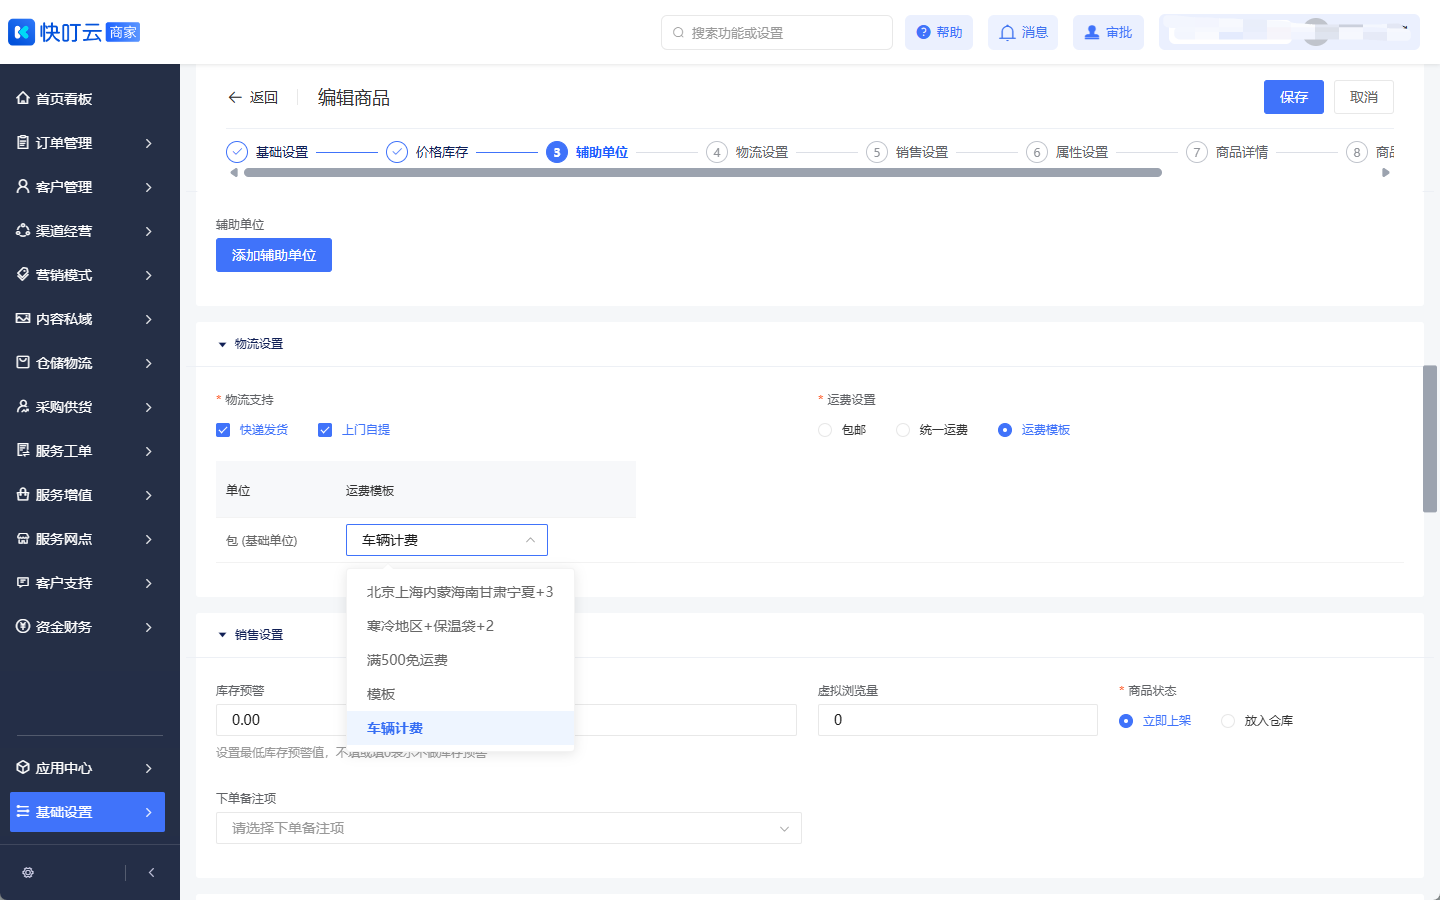Open the 审批 approval button
This screenshot has height=900, width=1440.
click(1108, 32)
